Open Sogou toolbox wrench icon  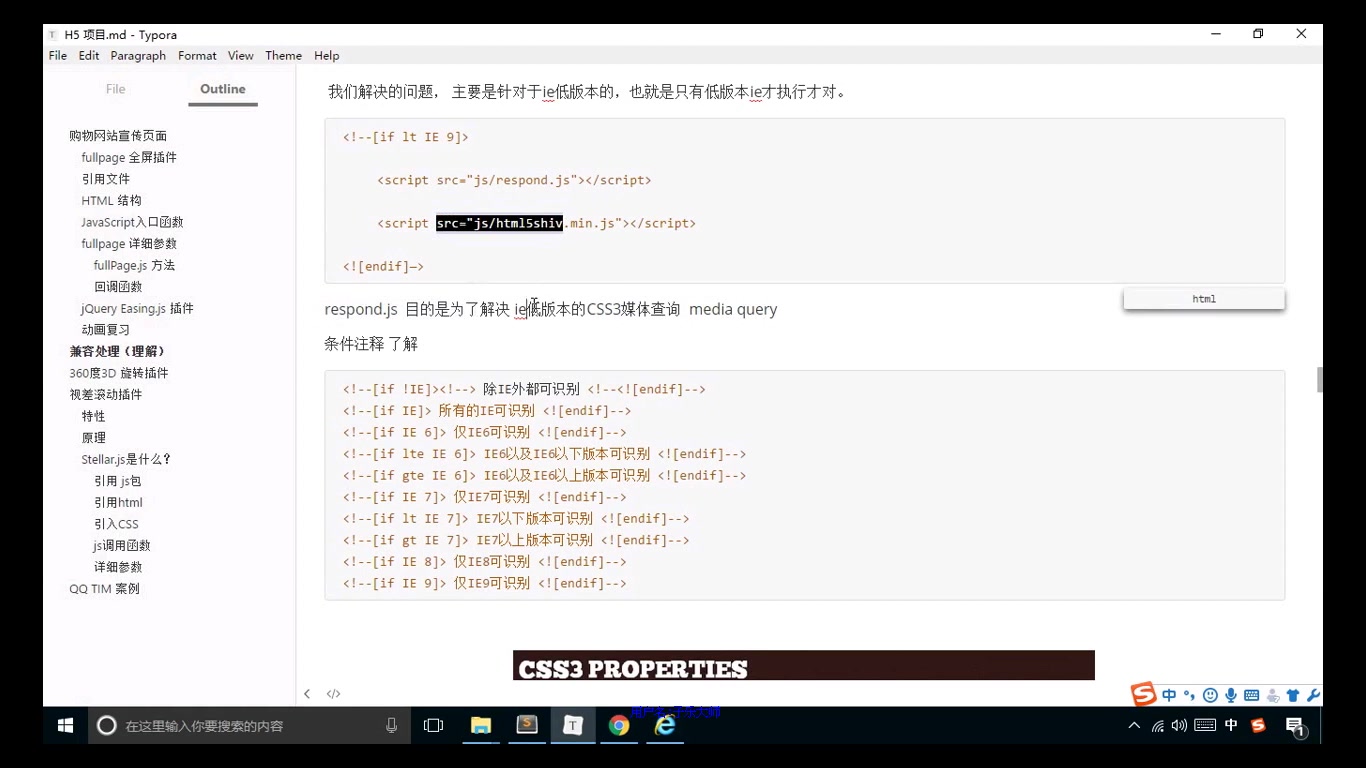[1313, 695]
